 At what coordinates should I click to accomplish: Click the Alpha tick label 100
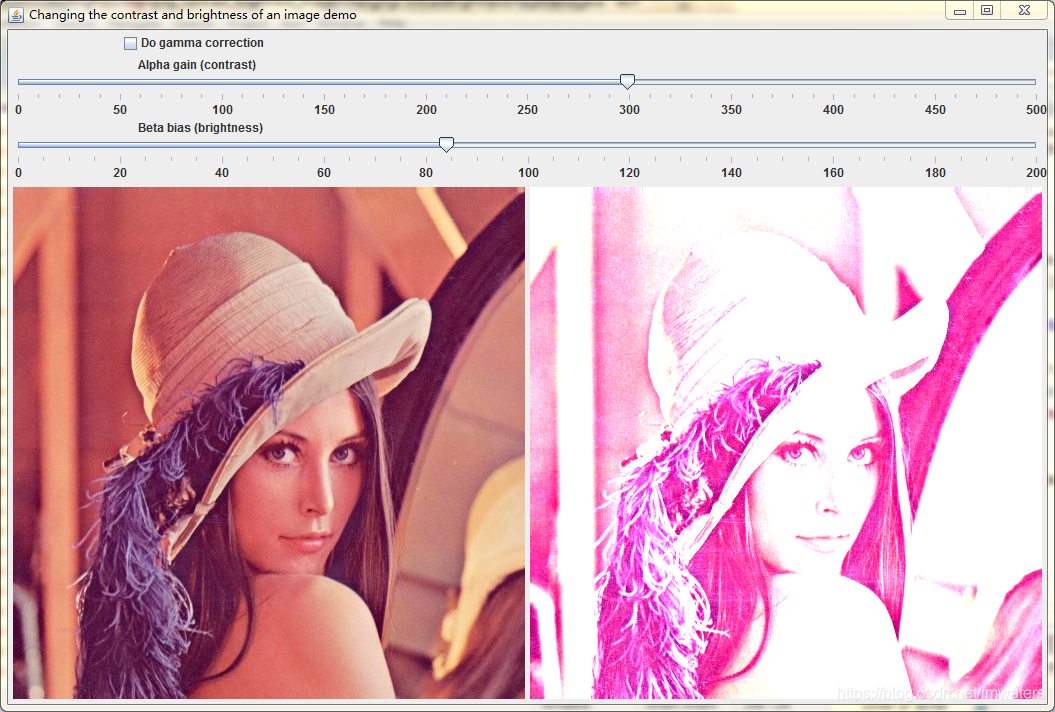pos(222,110)
